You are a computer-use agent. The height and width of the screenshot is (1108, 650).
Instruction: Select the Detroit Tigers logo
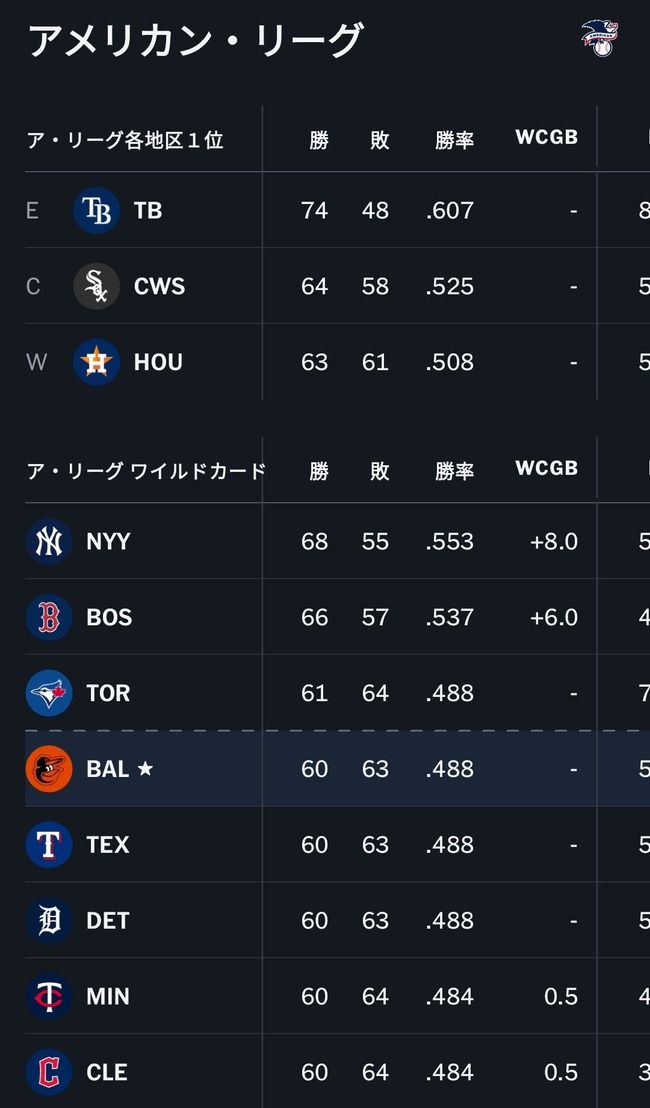49,920
